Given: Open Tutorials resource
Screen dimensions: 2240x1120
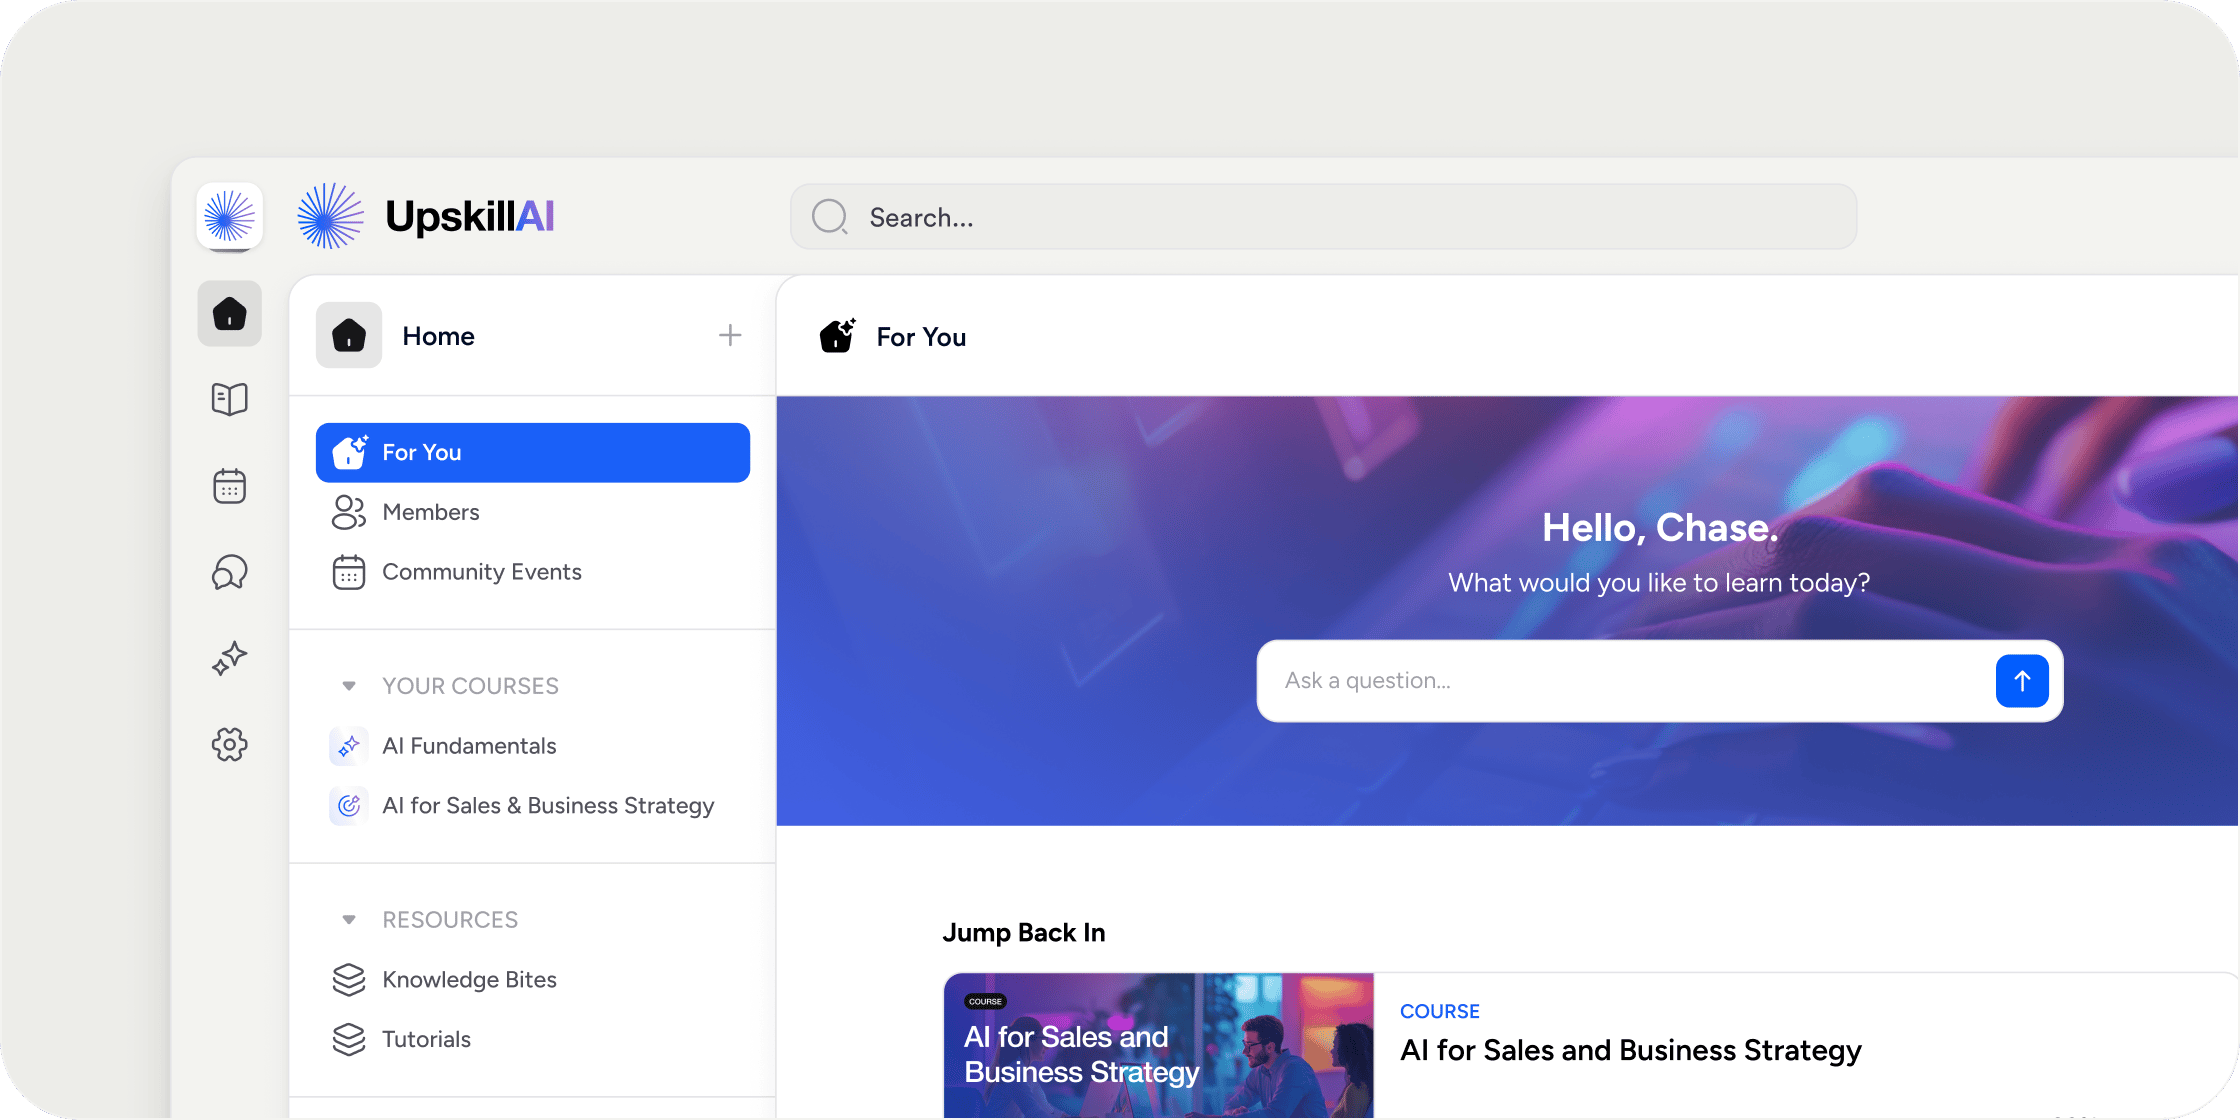Looking at the screenshot, I should [x=533, y=1040].
